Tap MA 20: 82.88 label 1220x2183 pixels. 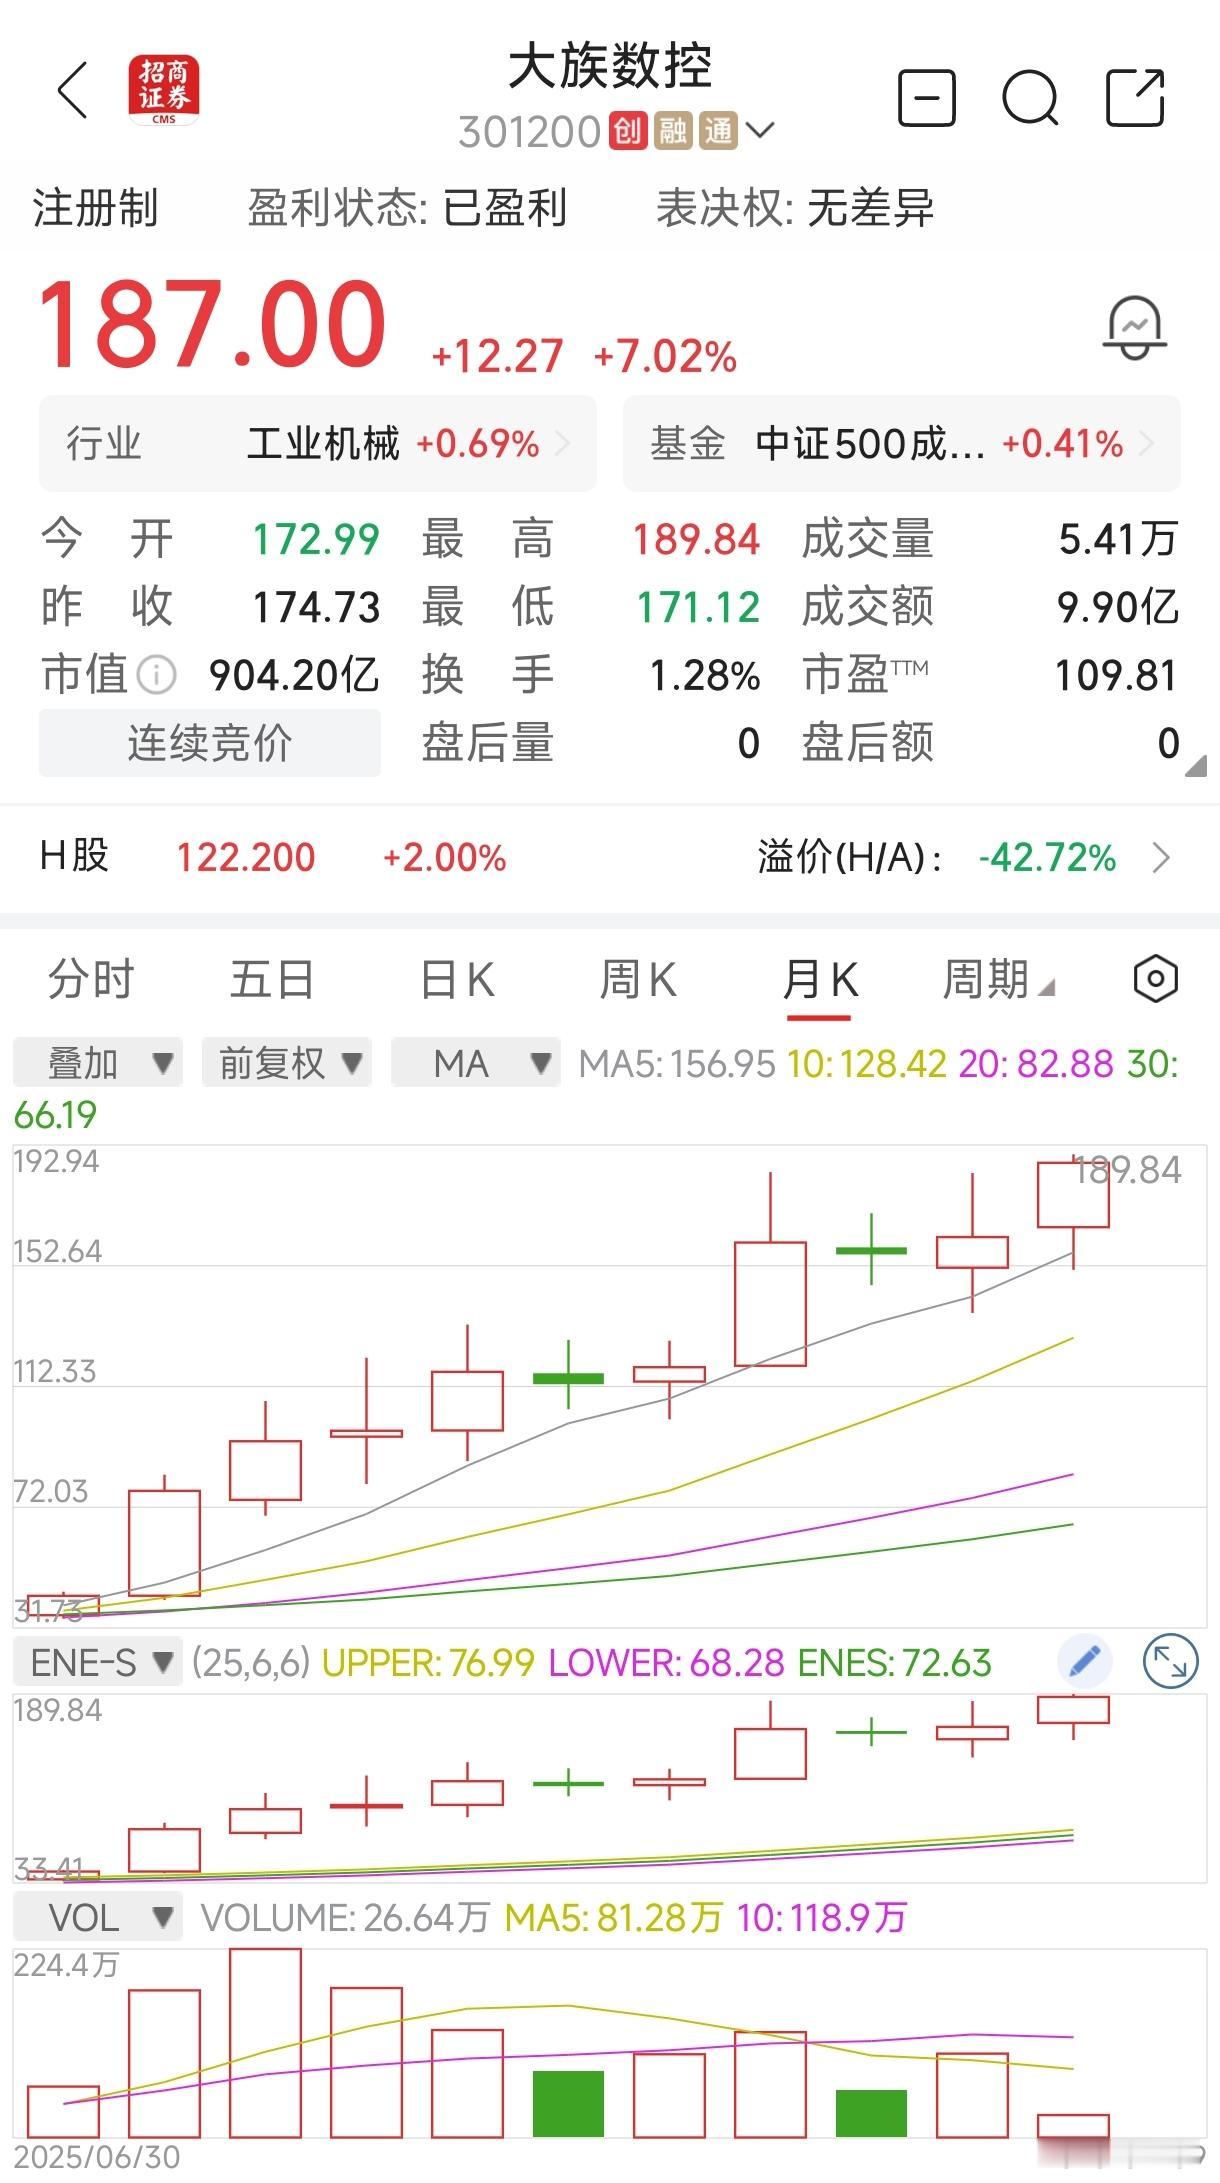(1035, 1064)
